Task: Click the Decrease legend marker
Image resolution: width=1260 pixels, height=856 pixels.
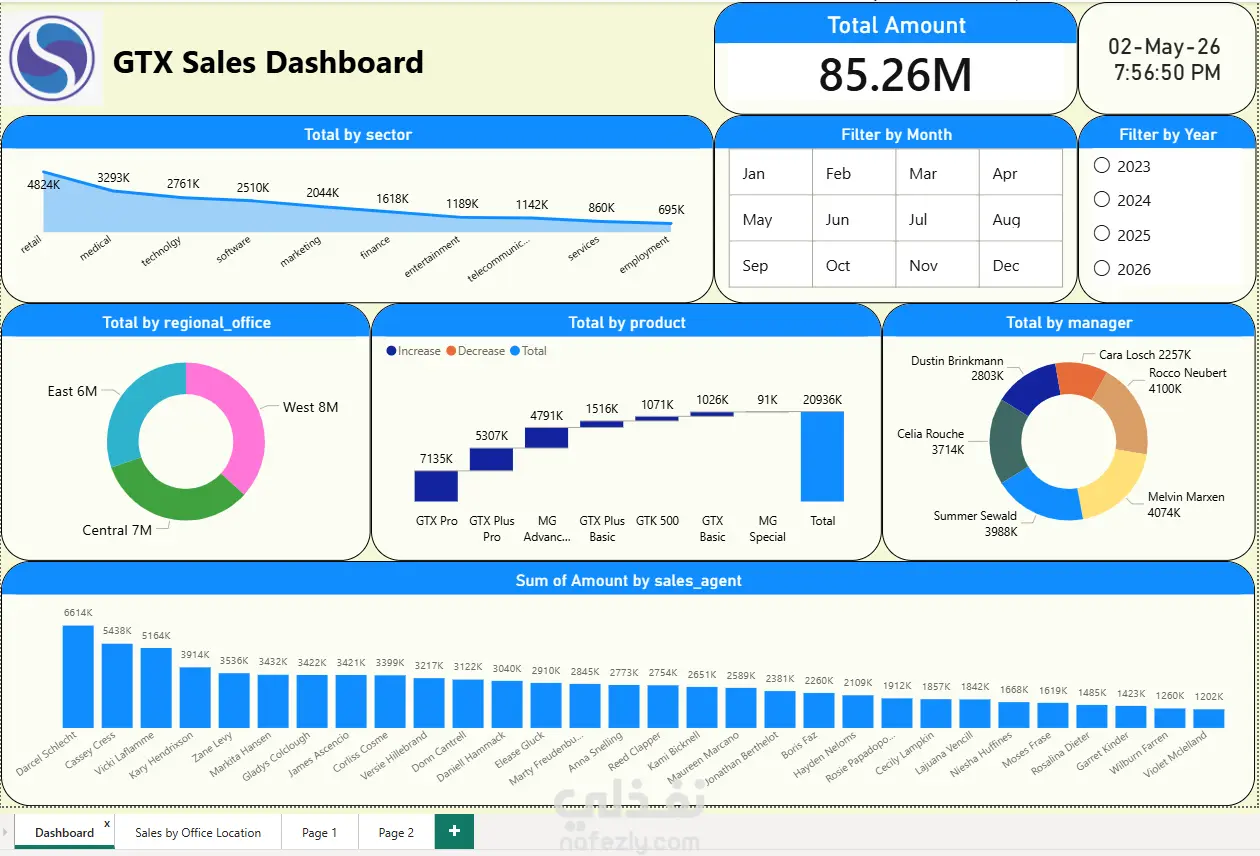Action: 451,351
